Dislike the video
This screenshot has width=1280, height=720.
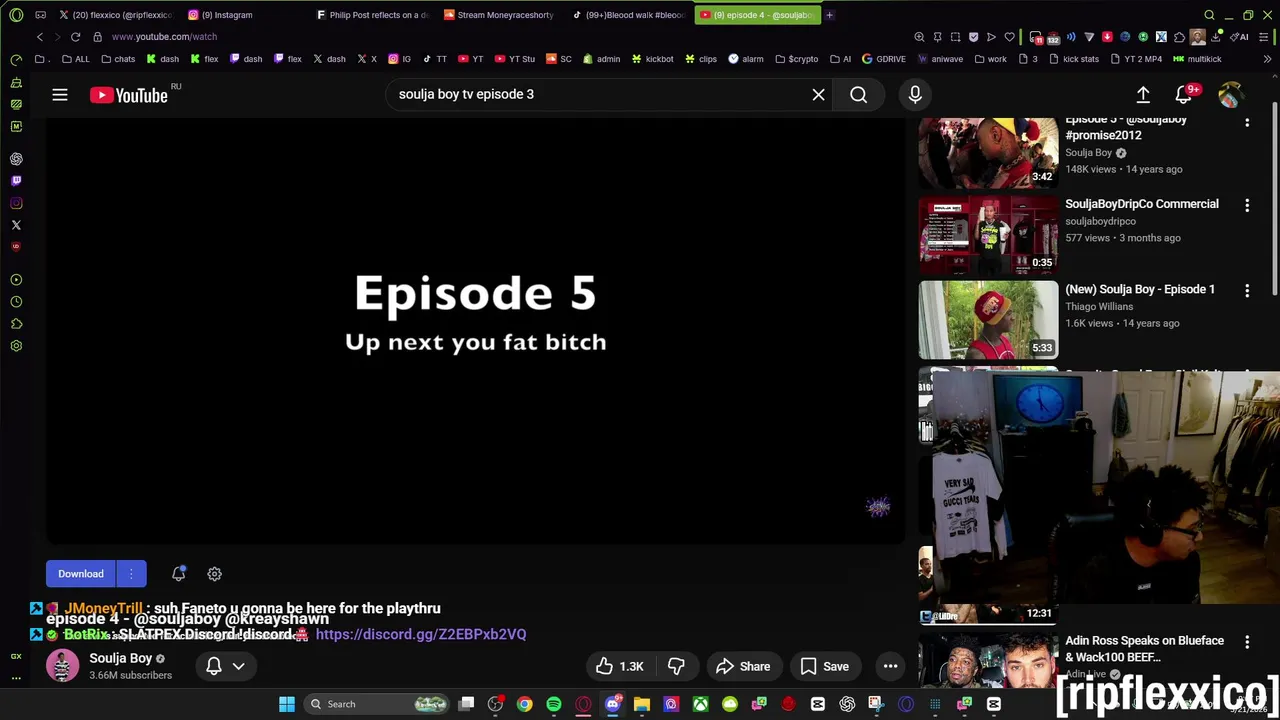(x=676, y=666)
